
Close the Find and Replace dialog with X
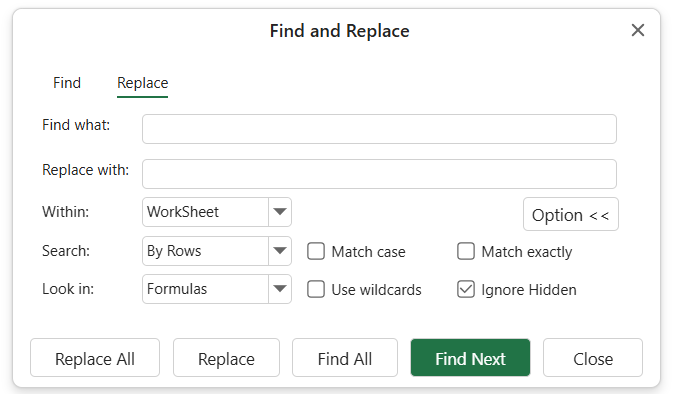point(638,30)
